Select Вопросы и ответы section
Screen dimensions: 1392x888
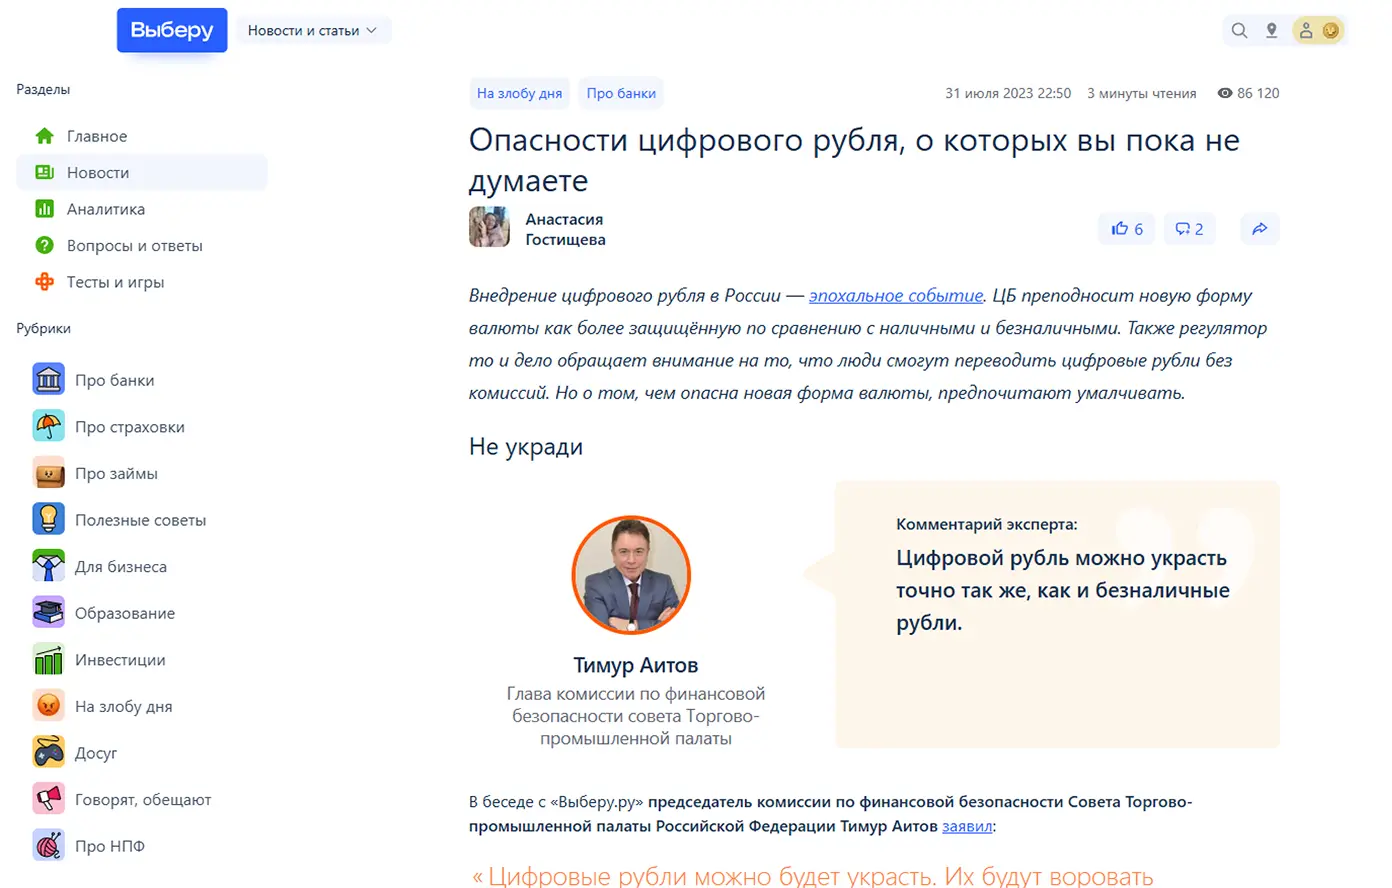[134, 246]
